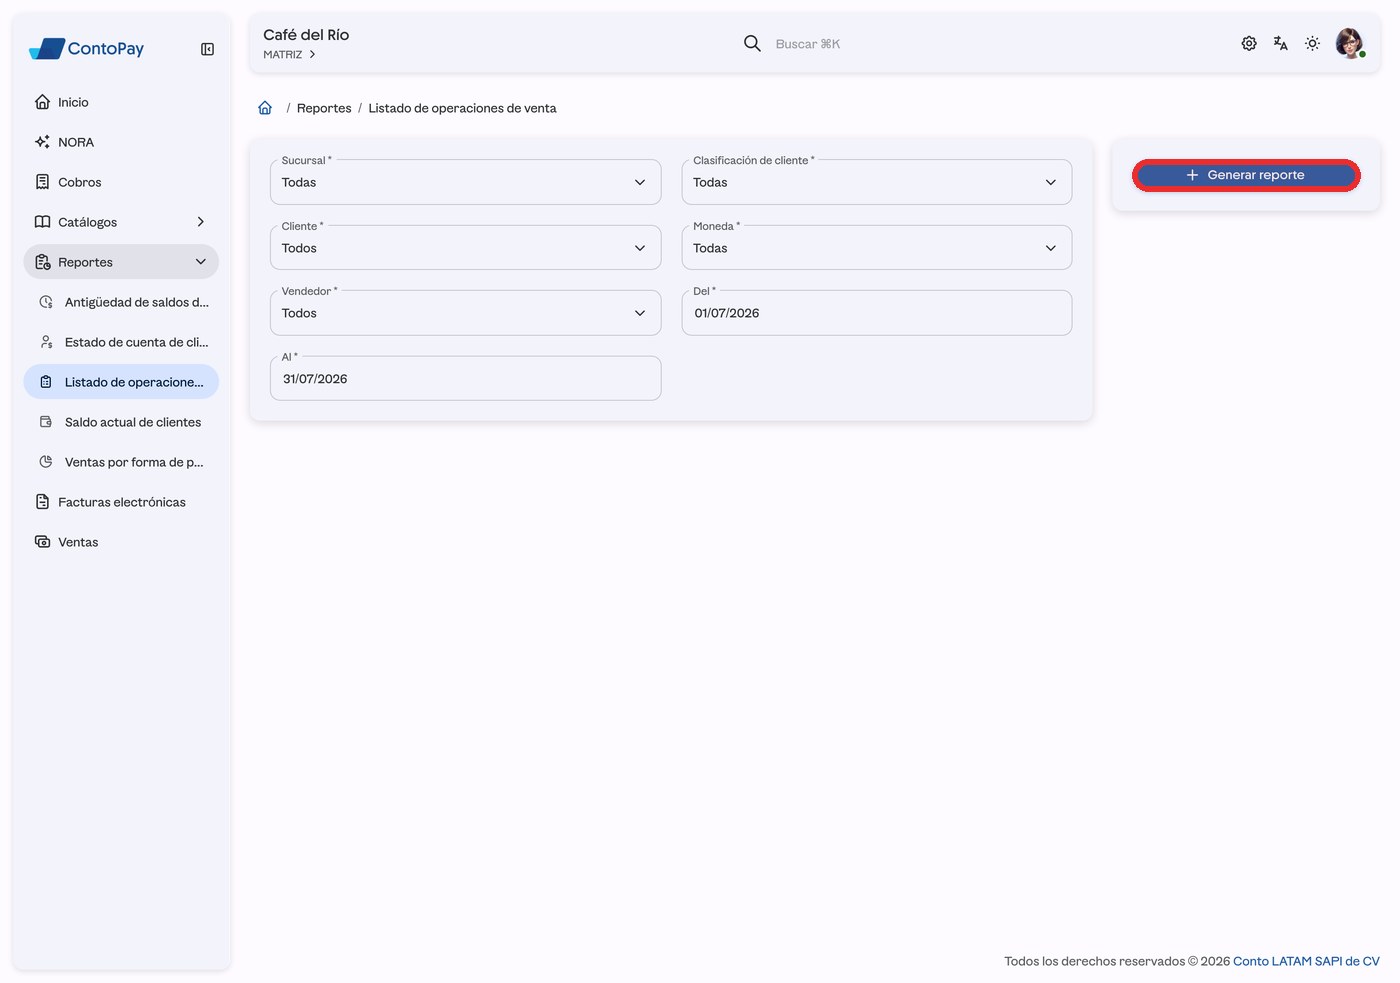Select Listado de operaciones report item
Image resolution: width=1400 pixels, height=983 pixels.
[121, 382]
